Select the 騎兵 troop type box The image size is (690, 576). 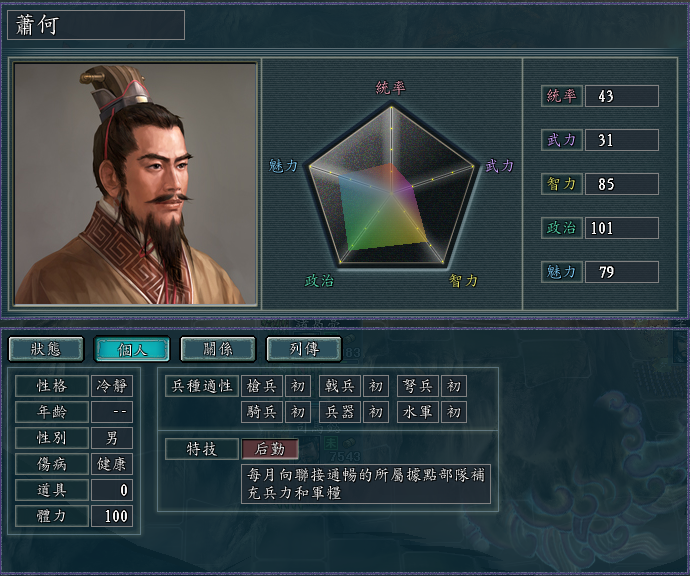262,412
